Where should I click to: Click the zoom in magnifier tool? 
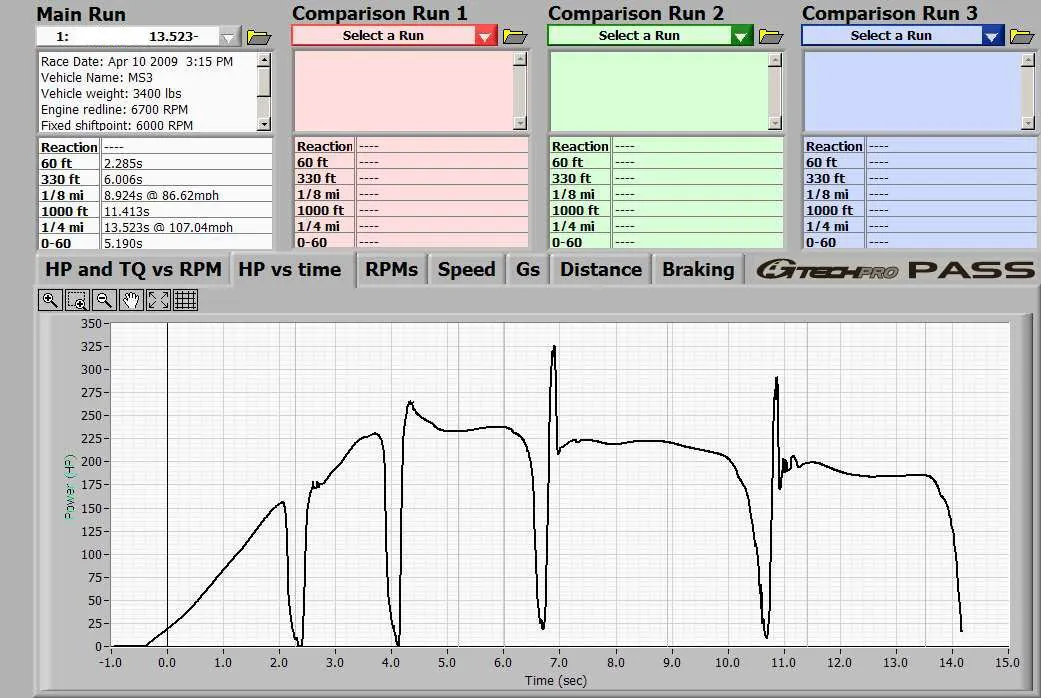coord(50,300)
